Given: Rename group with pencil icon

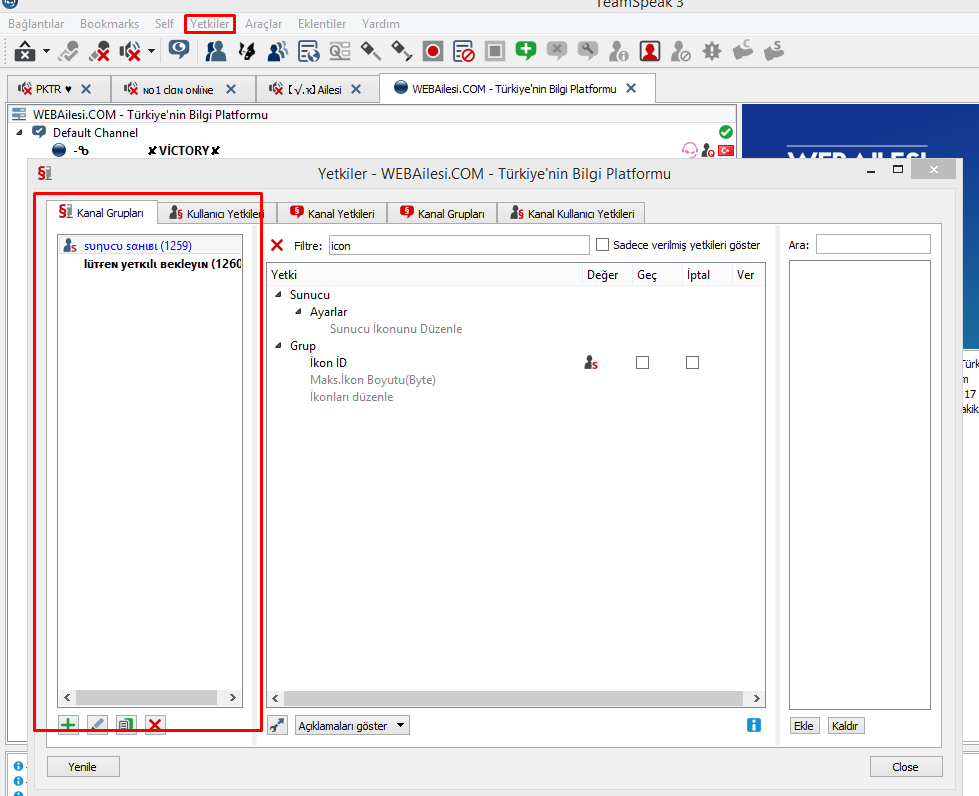Looking at the screenshot, I should click(97, 725).
